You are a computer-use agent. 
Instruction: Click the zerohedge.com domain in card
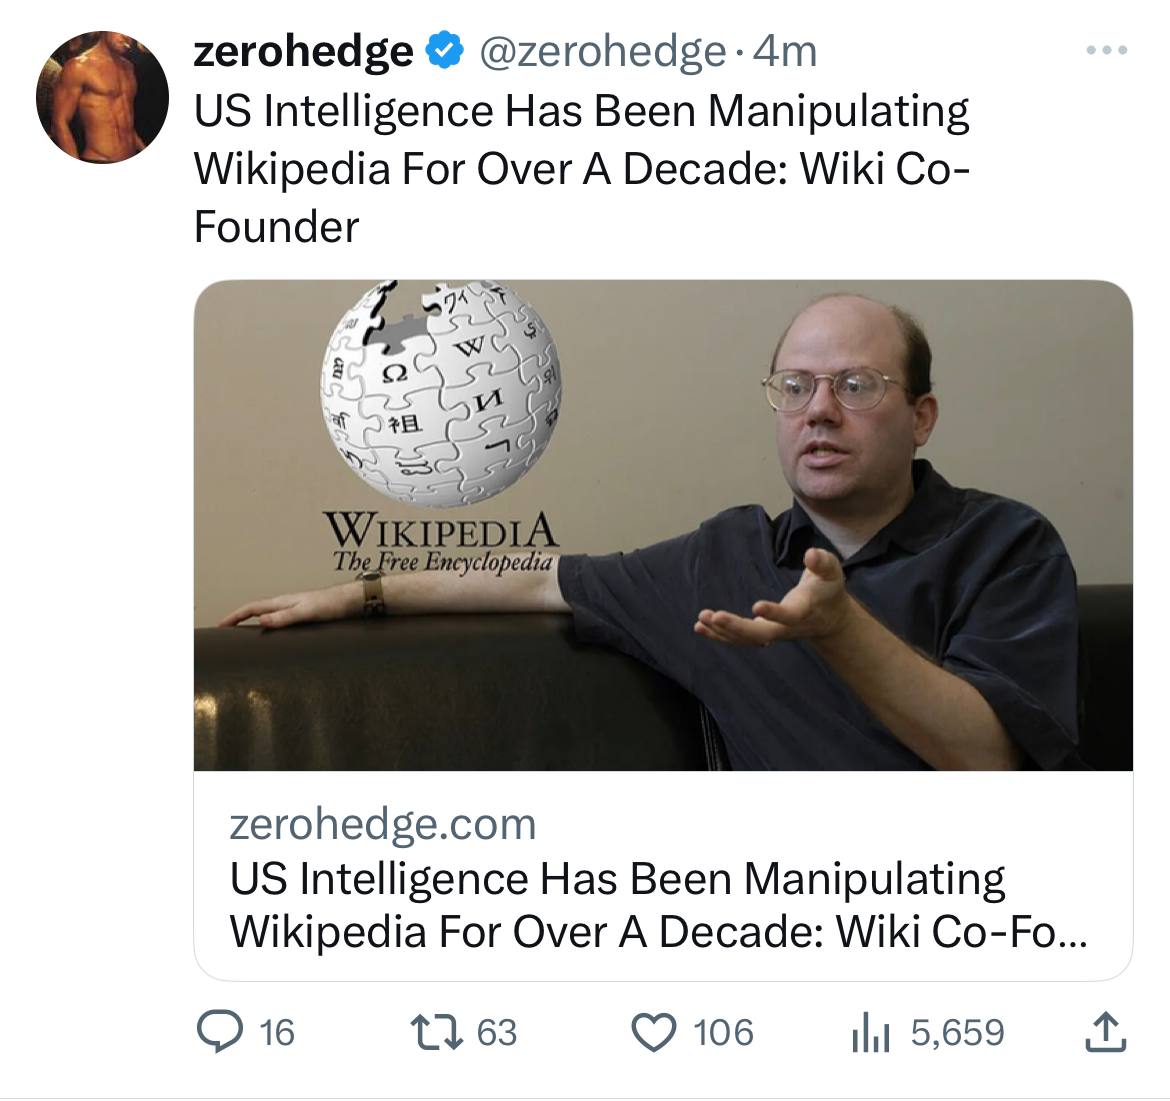383,824
